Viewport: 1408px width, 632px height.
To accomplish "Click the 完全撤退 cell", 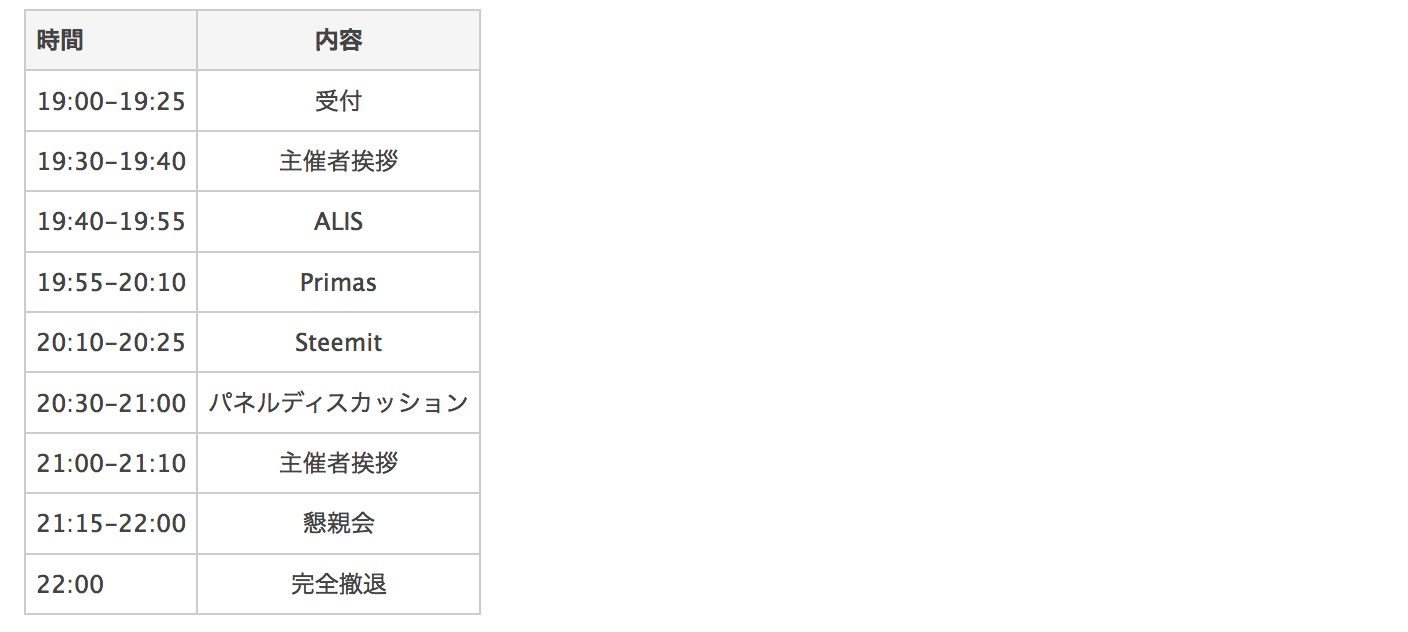I will click(x=338, y=584).
